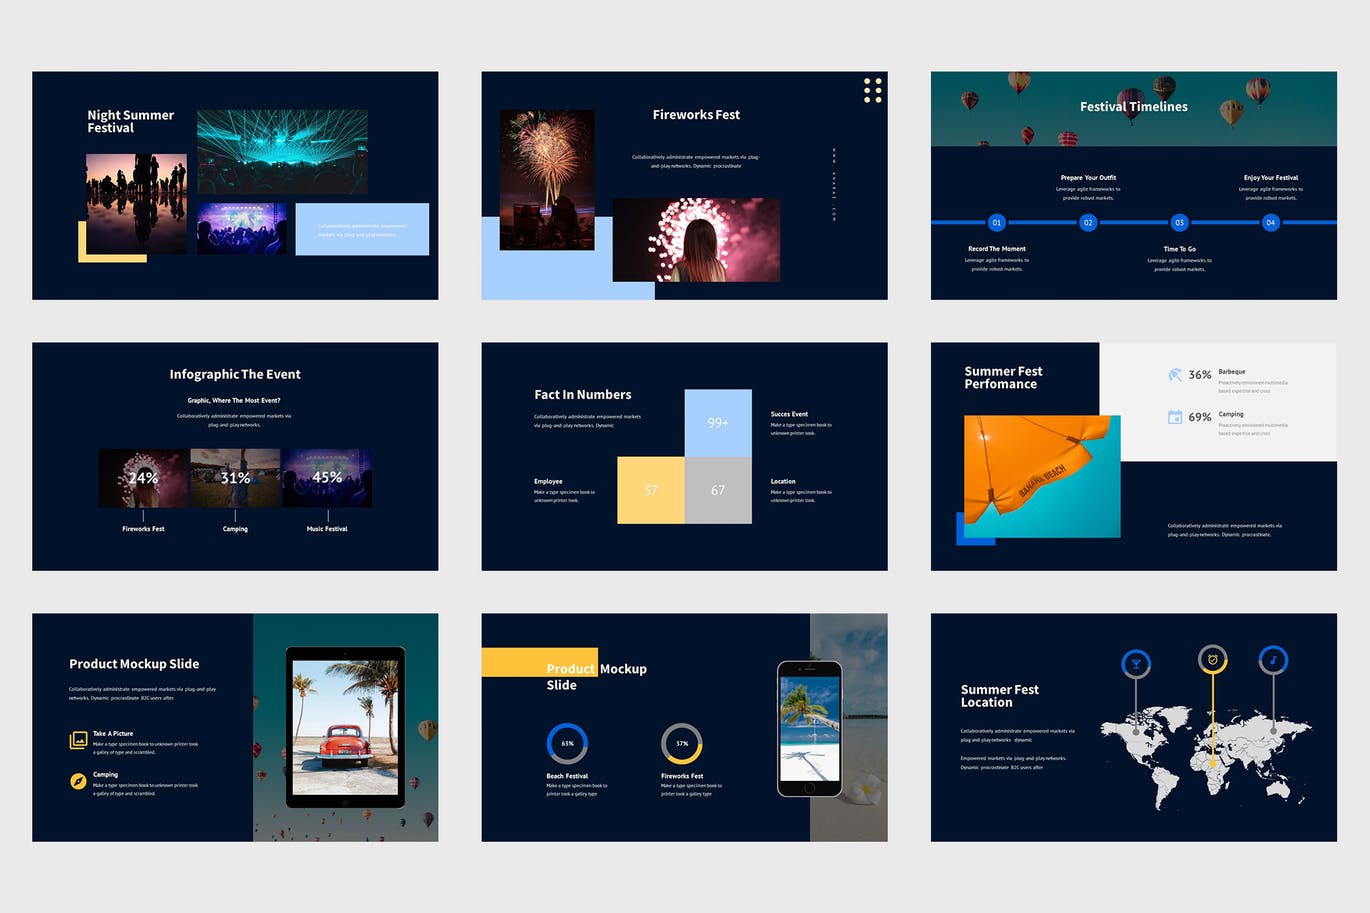Select the 45% Music Festival image
This screenshot has width=1370, height=913.
coord(327,477)
